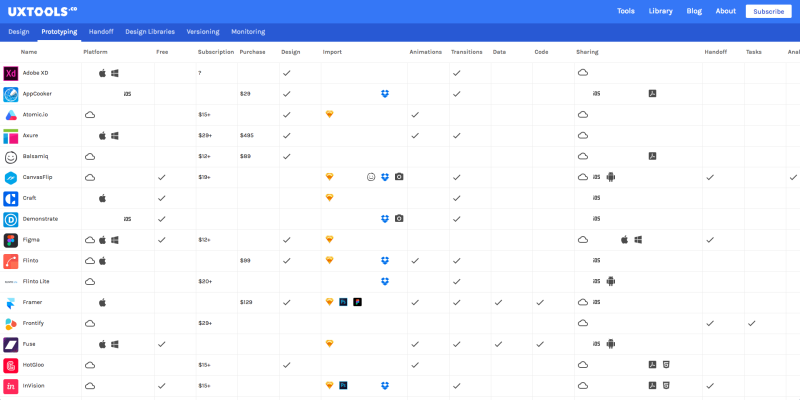The height and width of the screenshot is (400, 800).
Task: Click Windows sharing icon in Figma row
Action: tap(638, 239)
